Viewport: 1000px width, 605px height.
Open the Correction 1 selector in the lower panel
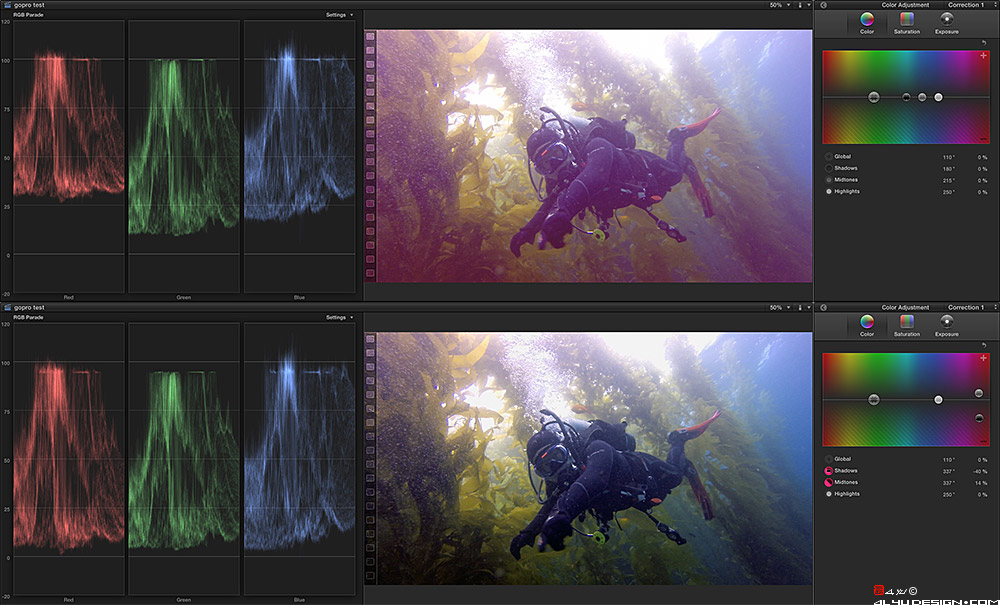972,307
